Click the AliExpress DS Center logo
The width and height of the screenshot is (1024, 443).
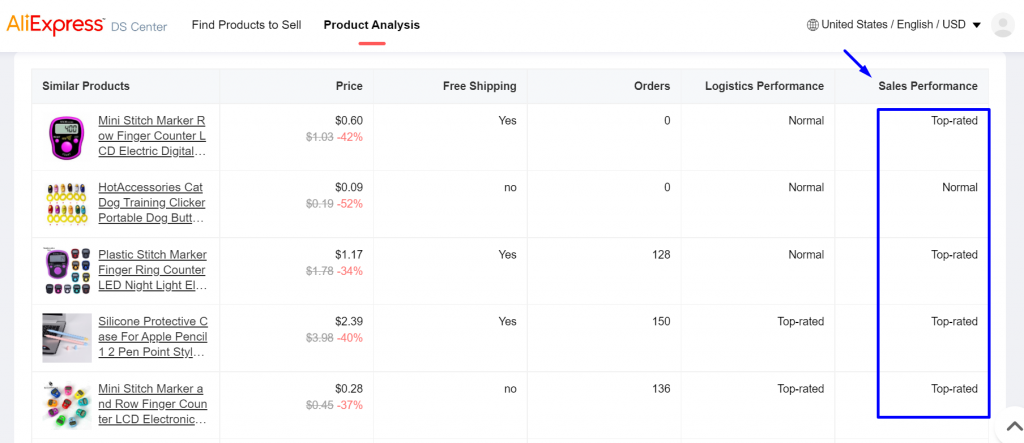coord(87,25)
